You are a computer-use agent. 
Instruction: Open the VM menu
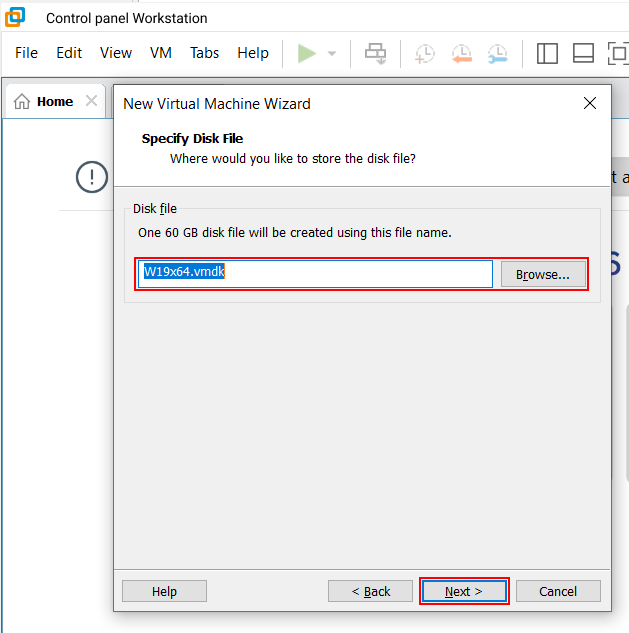[161, 53]
